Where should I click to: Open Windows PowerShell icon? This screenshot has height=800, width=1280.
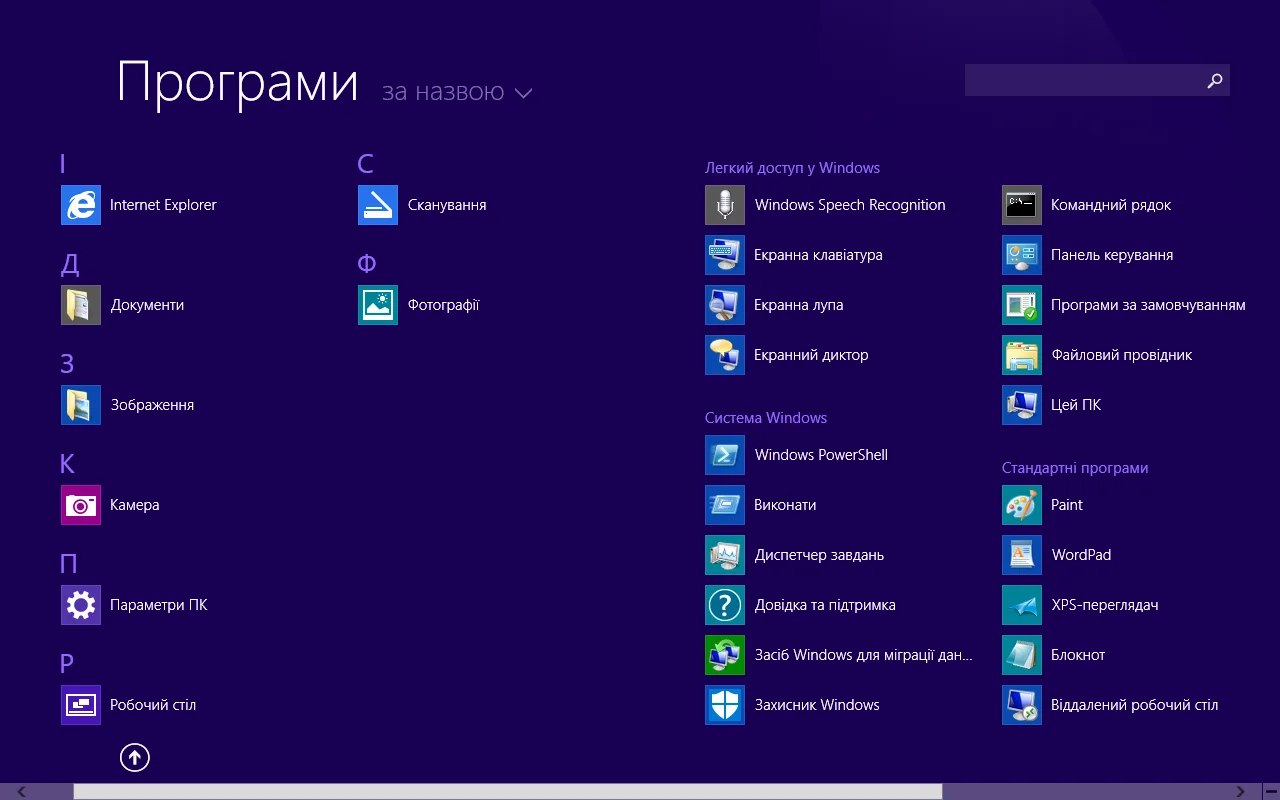[725, 455]
